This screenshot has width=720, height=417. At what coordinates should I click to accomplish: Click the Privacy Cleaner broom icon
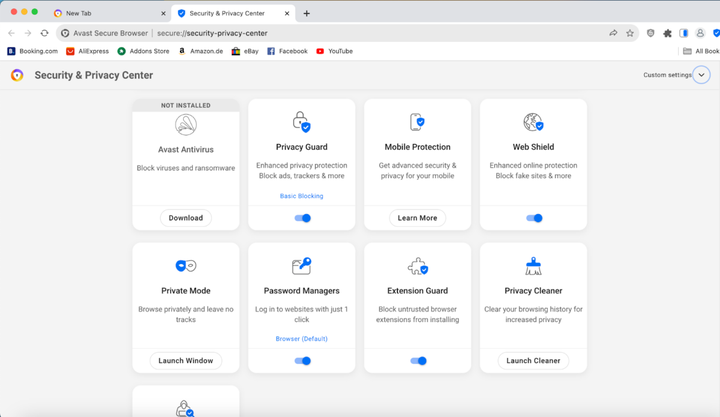pos(533,266)
